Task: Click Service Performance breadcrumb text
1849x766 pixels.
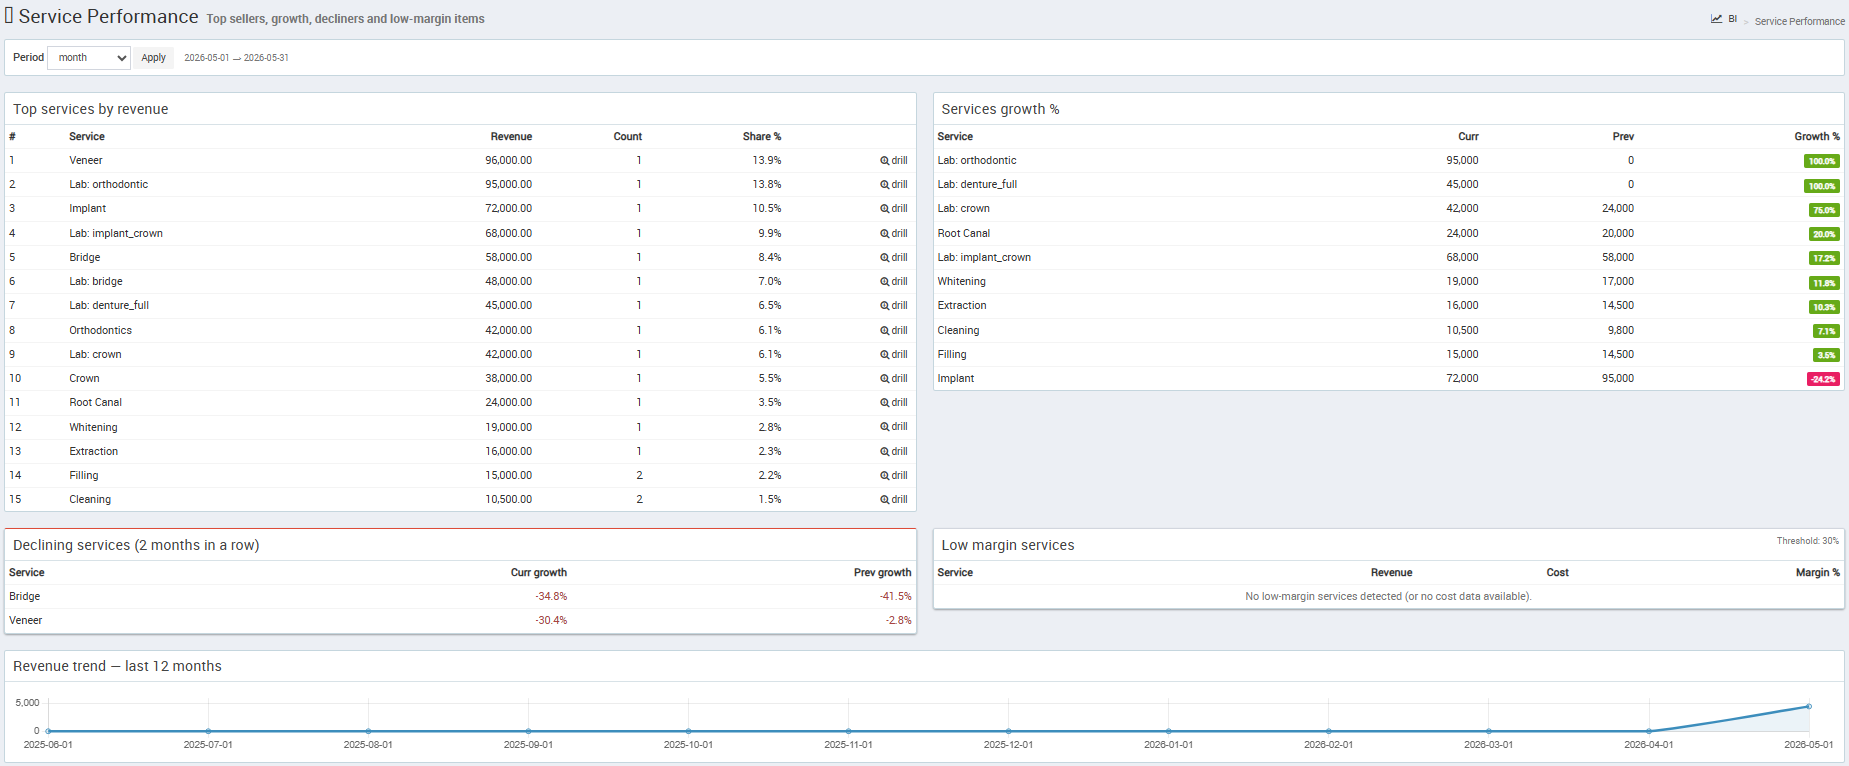Action: pos(1799,21)
